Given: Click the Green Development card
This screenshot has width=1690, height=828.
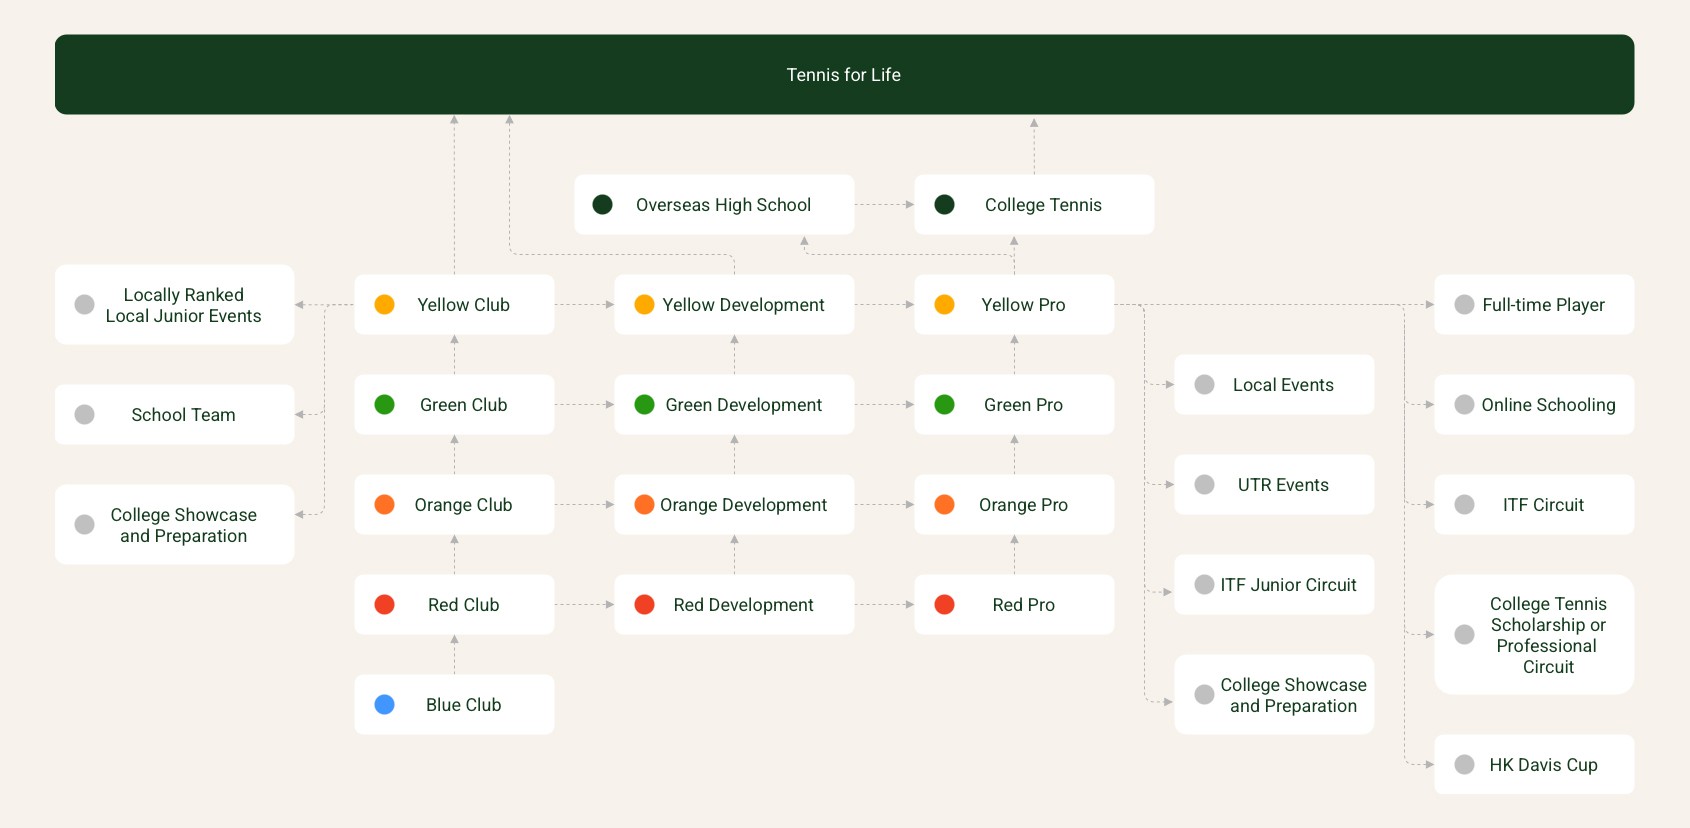Looking at the screenshot, I should tap(734, 404).
